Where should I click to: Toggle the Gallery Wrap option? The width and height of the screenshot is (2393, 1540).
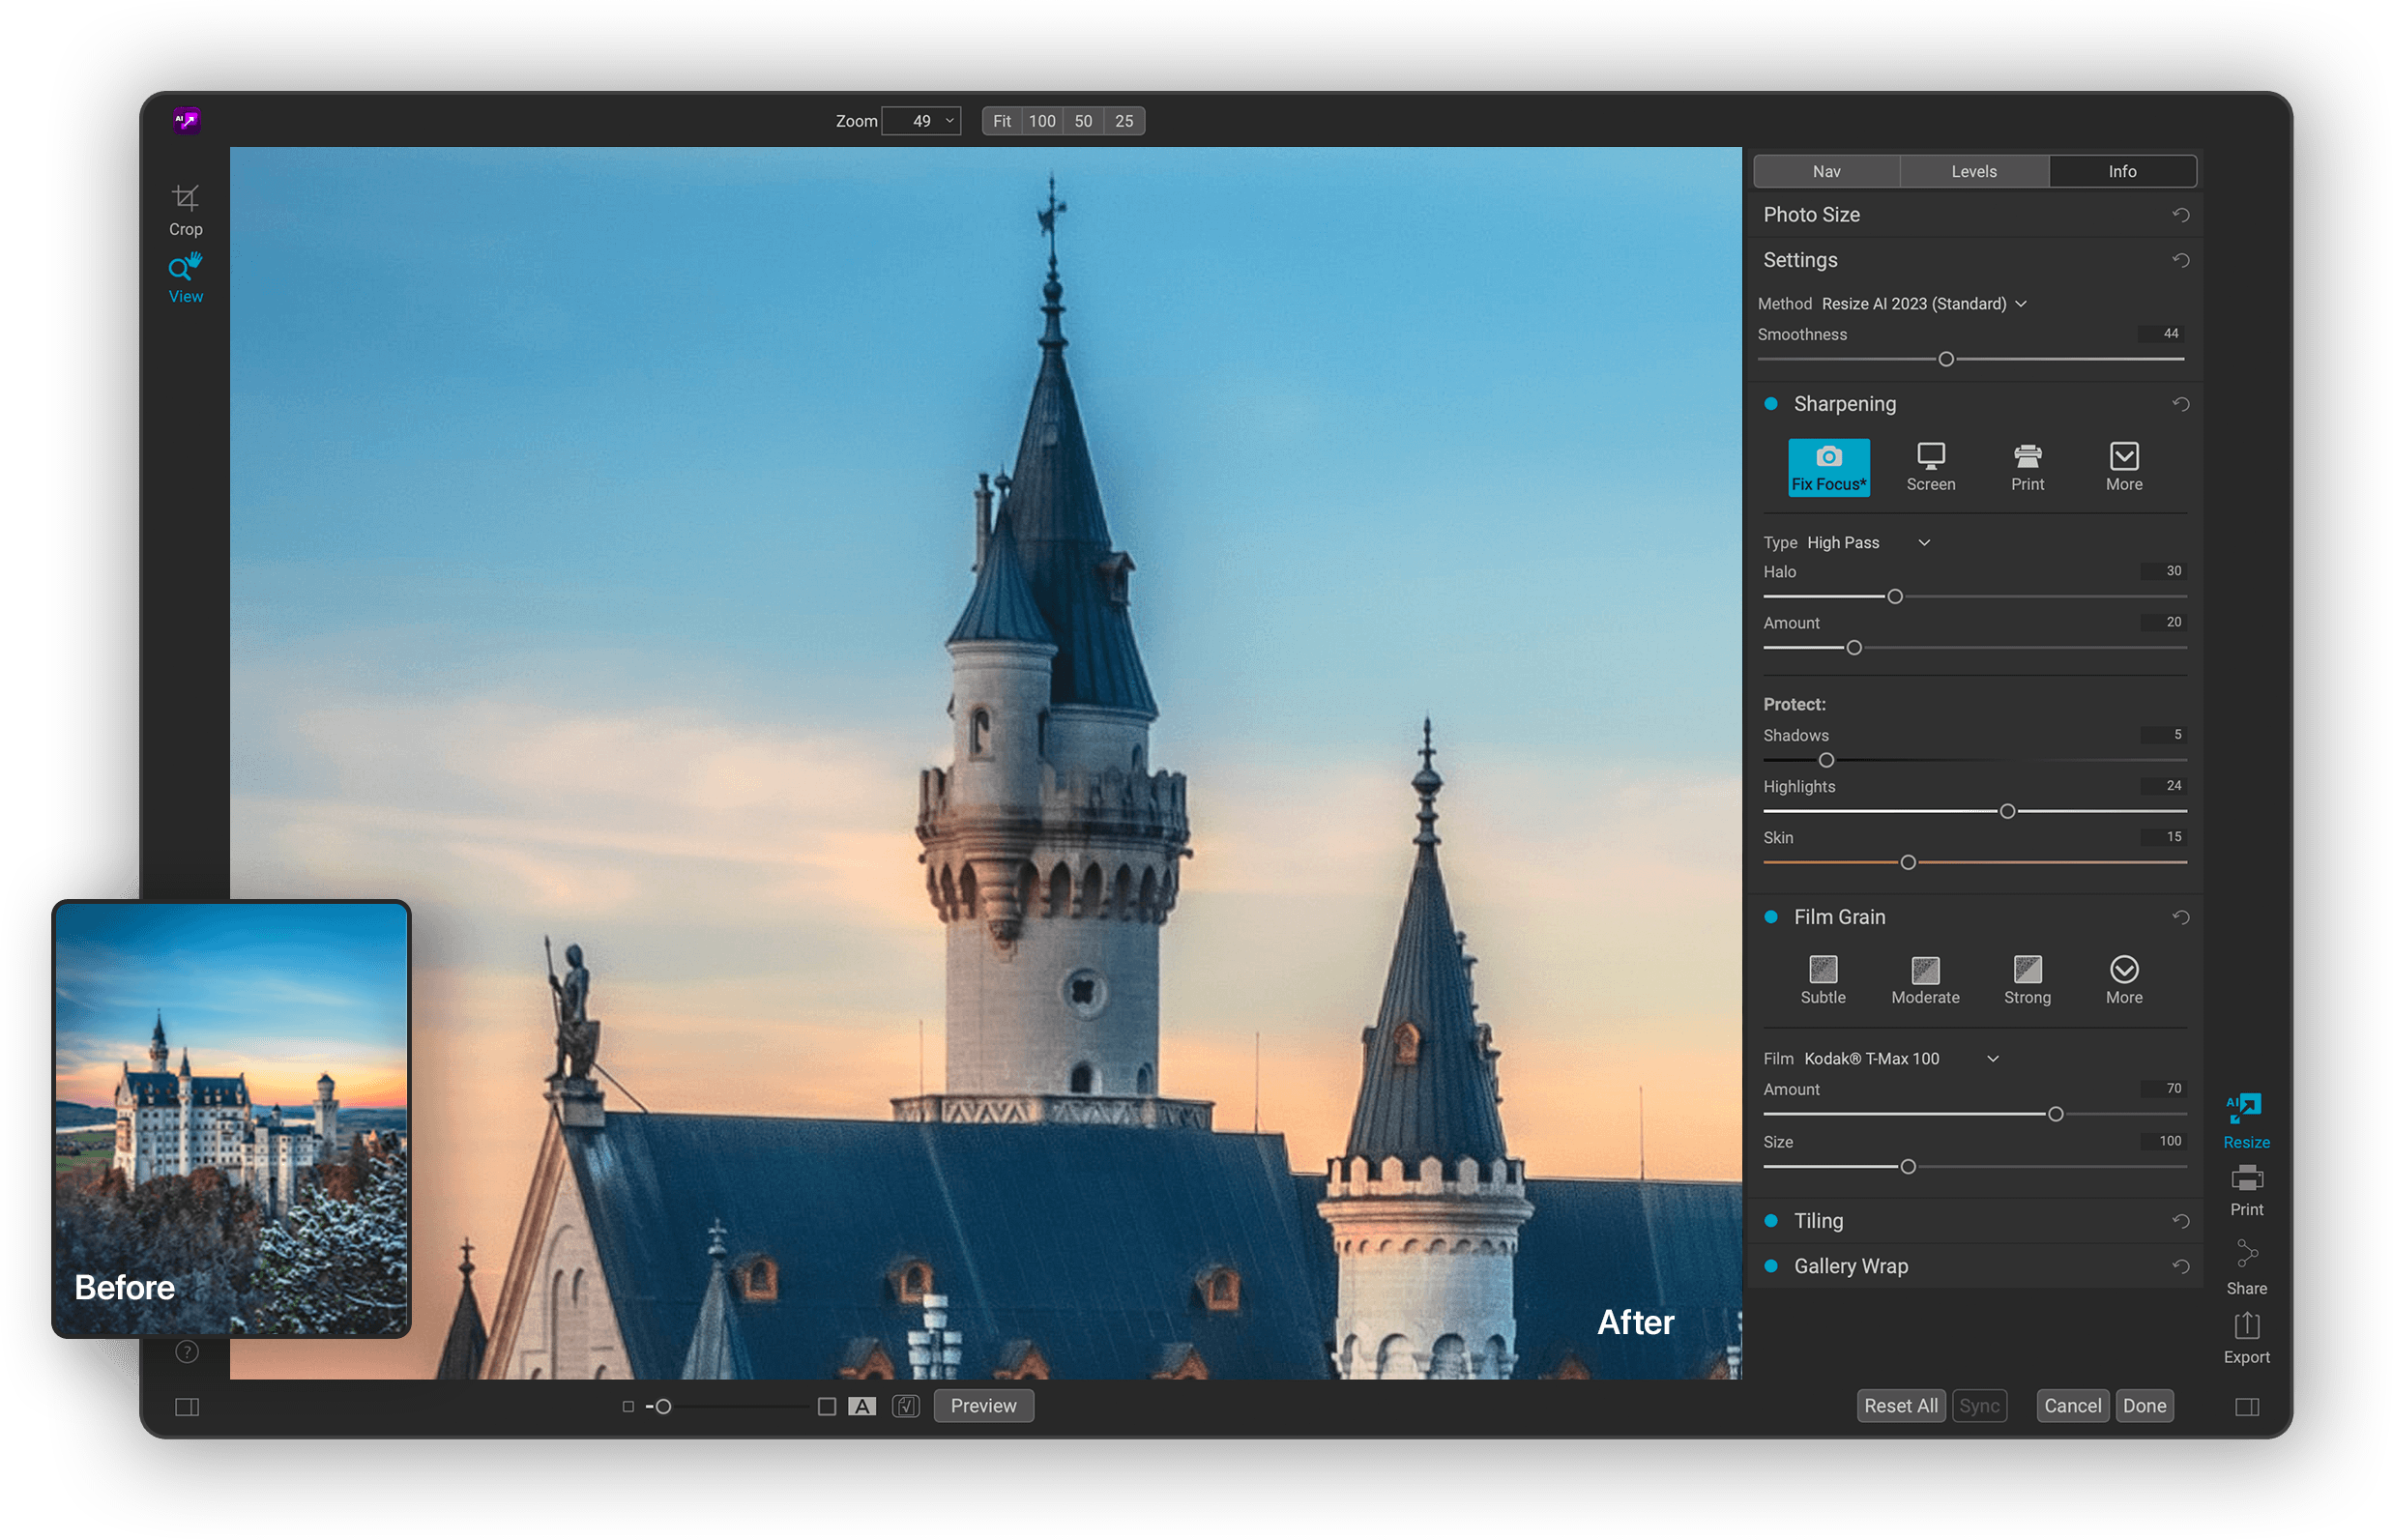[1771, 1265]
